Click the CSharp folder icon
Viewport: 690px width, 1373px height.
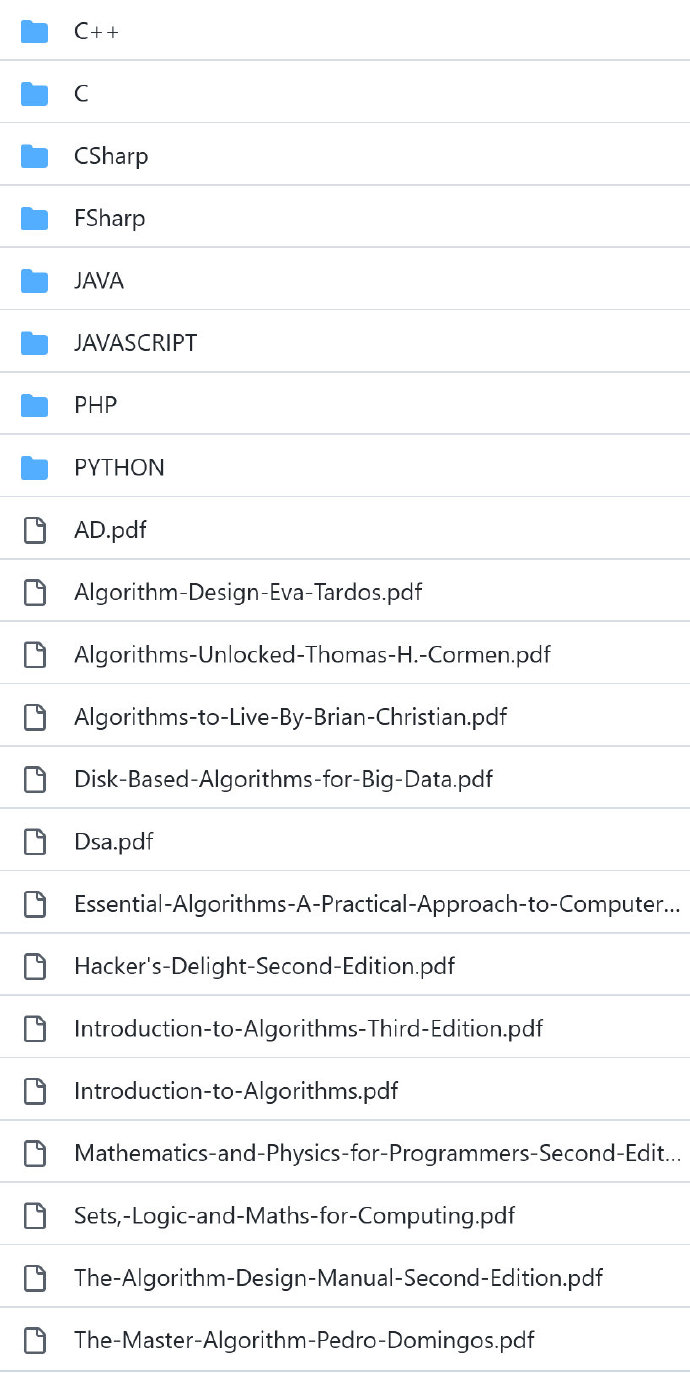pos(34,156)
